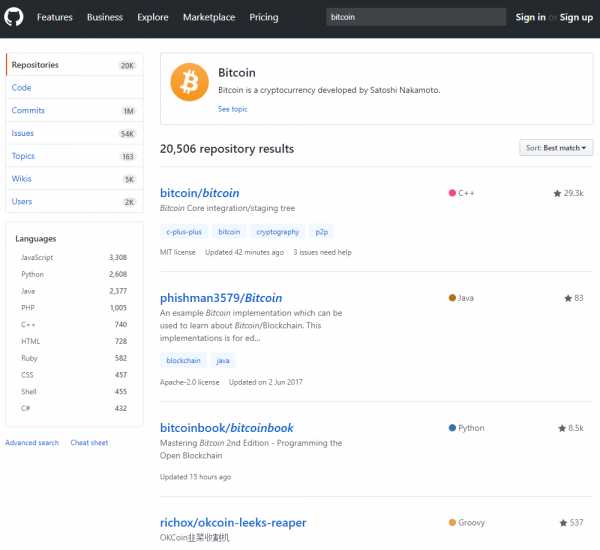Open Marketplace in top navigation

[x=209, y=17]
